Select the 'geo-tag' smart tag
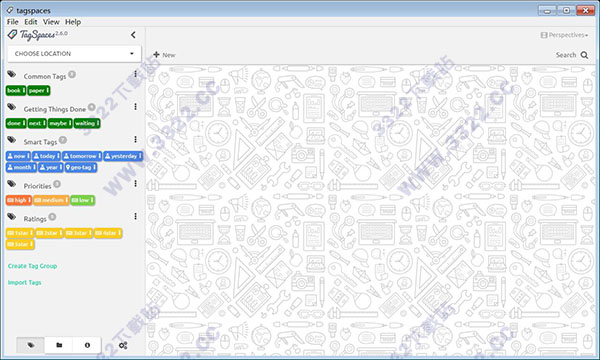Screen dimensions: 600x360 [x=81, y=167]
